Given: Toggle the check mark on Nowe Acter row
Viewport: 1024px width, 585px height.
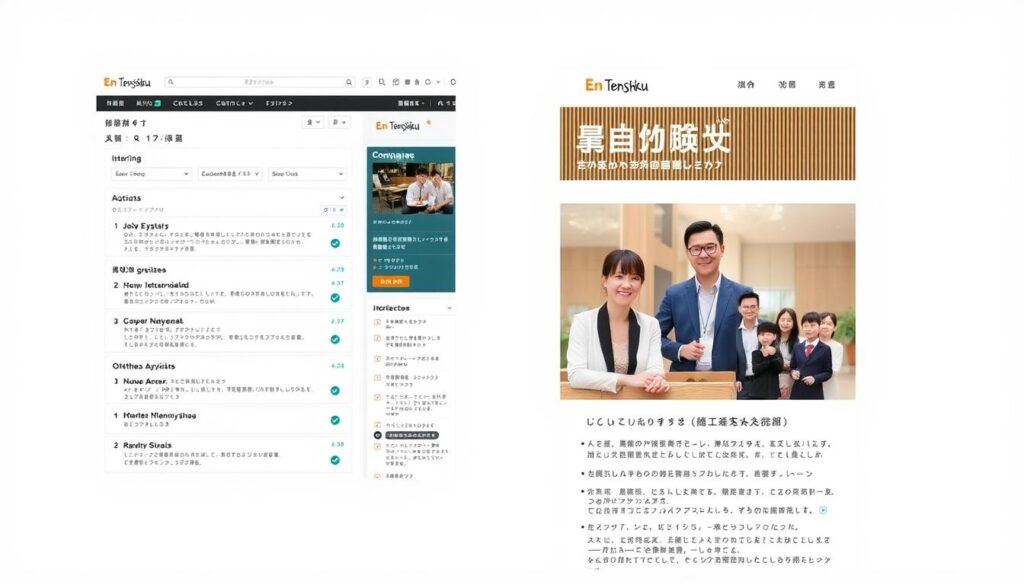Looking at the screenshot, I should 335,390.
